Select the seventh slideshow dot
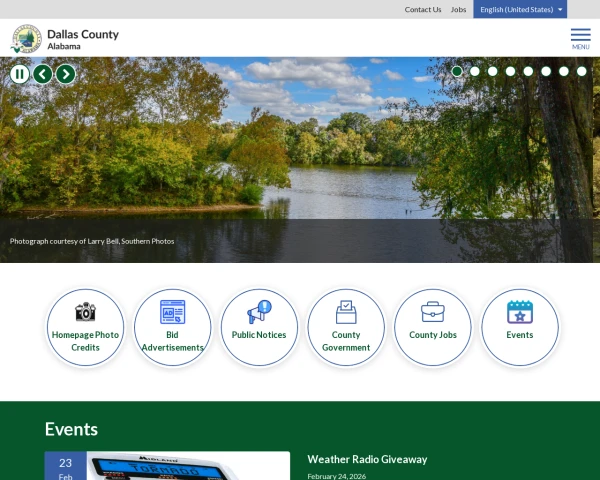The width and height of the screenshot is (600, 480). (x=564, y=71)
